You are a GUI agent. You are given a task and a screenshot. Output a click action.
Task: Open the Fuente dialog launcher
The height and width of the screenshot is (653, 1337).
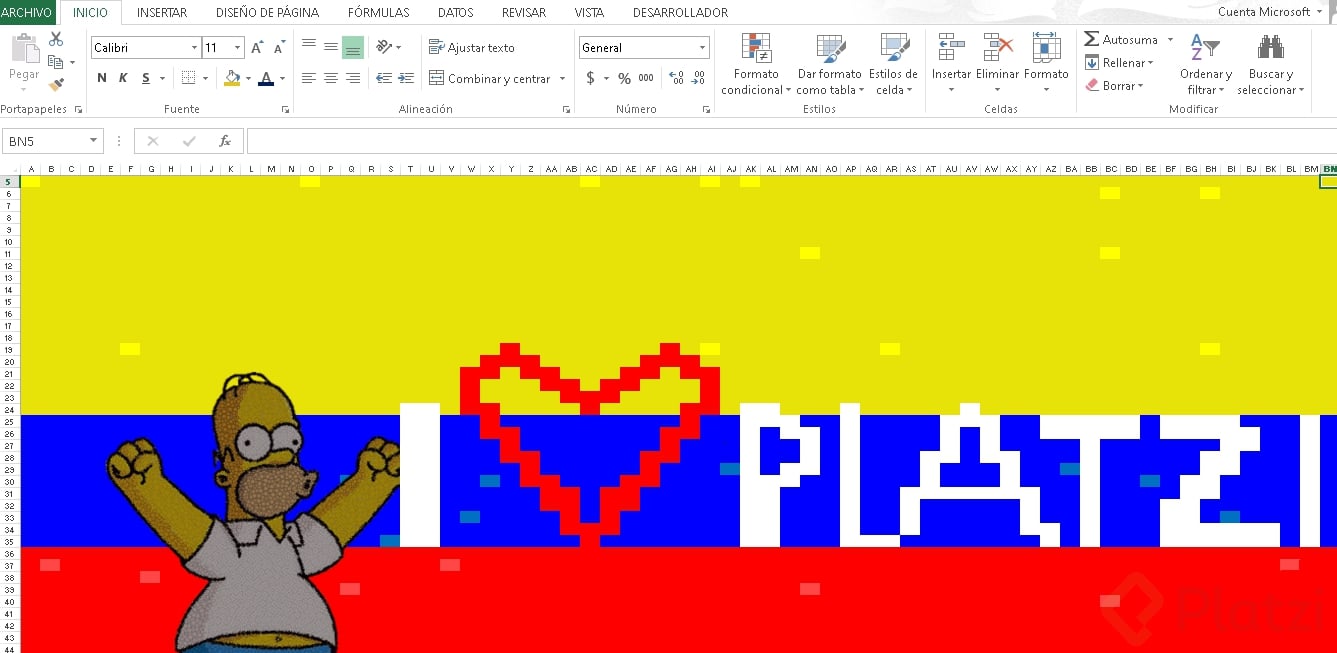[285, 109]
